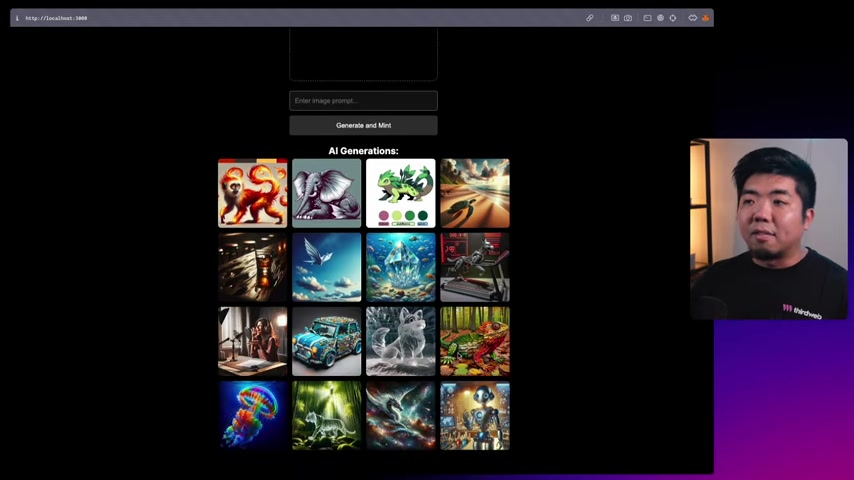Open the MetaMask fox extension icon
The image size is (854, 480).
(705, 18)
